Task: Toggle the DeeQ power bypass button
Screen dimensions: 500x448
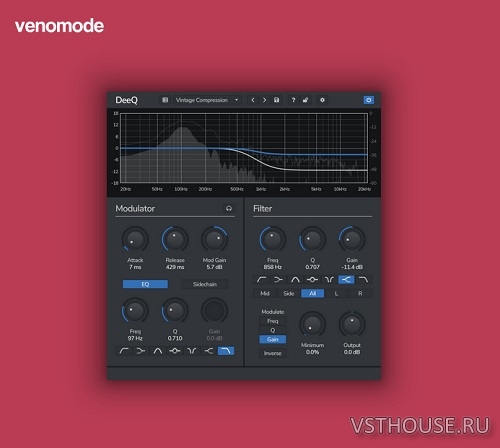Action: click(x=369, y=100)
